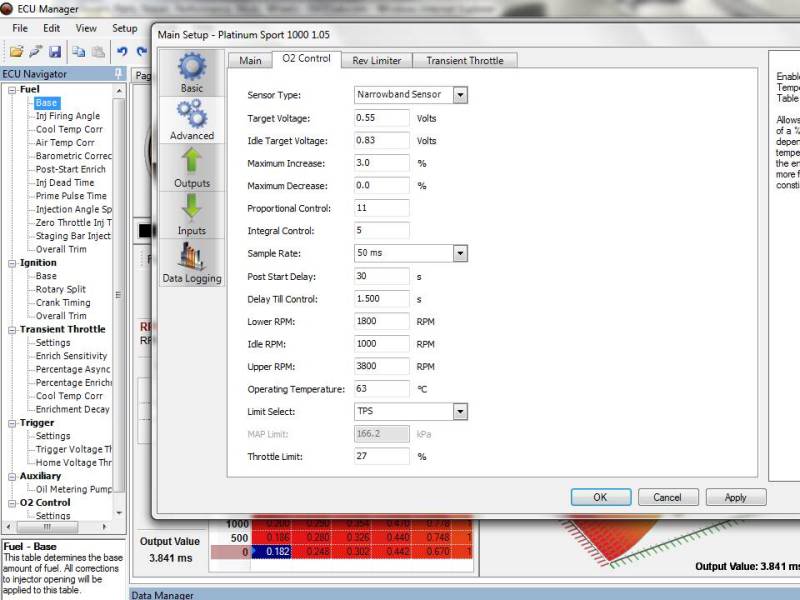Open file with the folder toolbar icon
The image size is (800, 600).
[16, 51]
